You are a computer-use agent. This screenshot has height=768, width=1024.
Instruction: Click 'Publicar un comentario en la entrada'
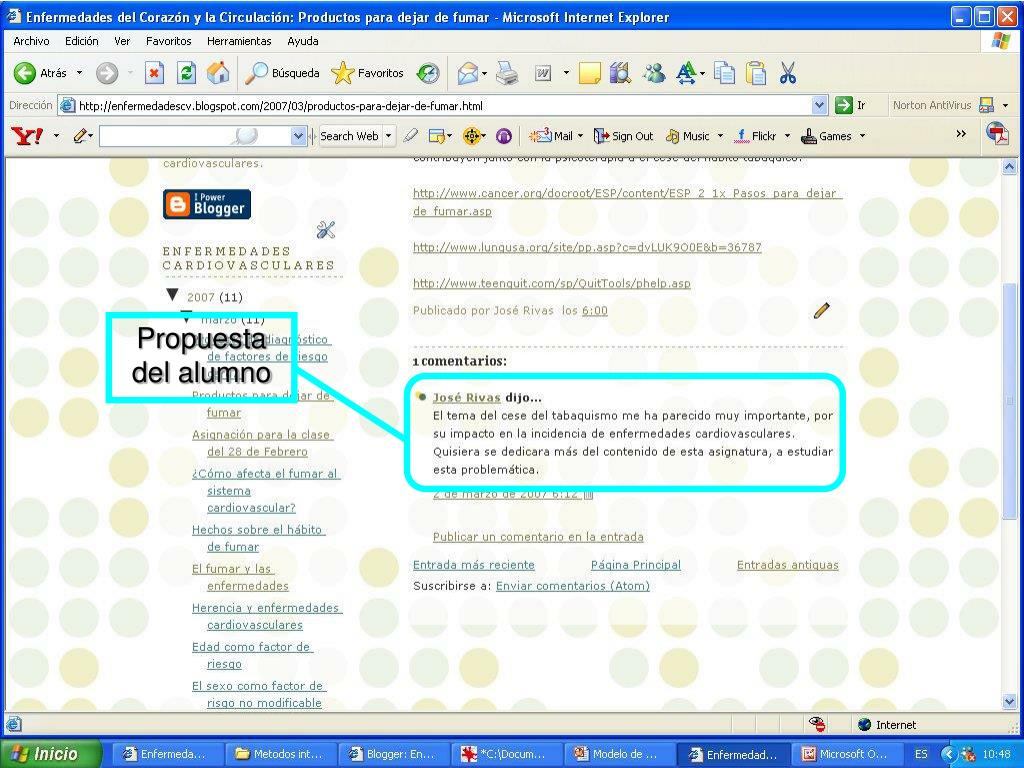point(538,537)
